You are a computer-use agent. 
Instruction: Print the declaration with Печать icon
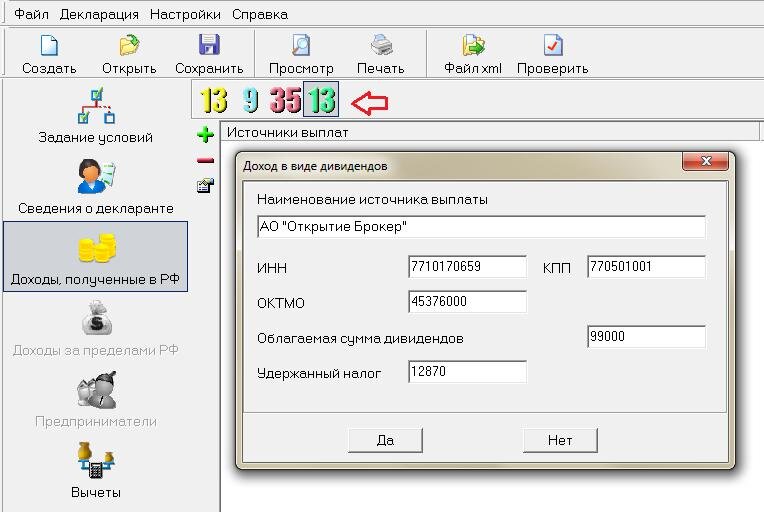381,45
